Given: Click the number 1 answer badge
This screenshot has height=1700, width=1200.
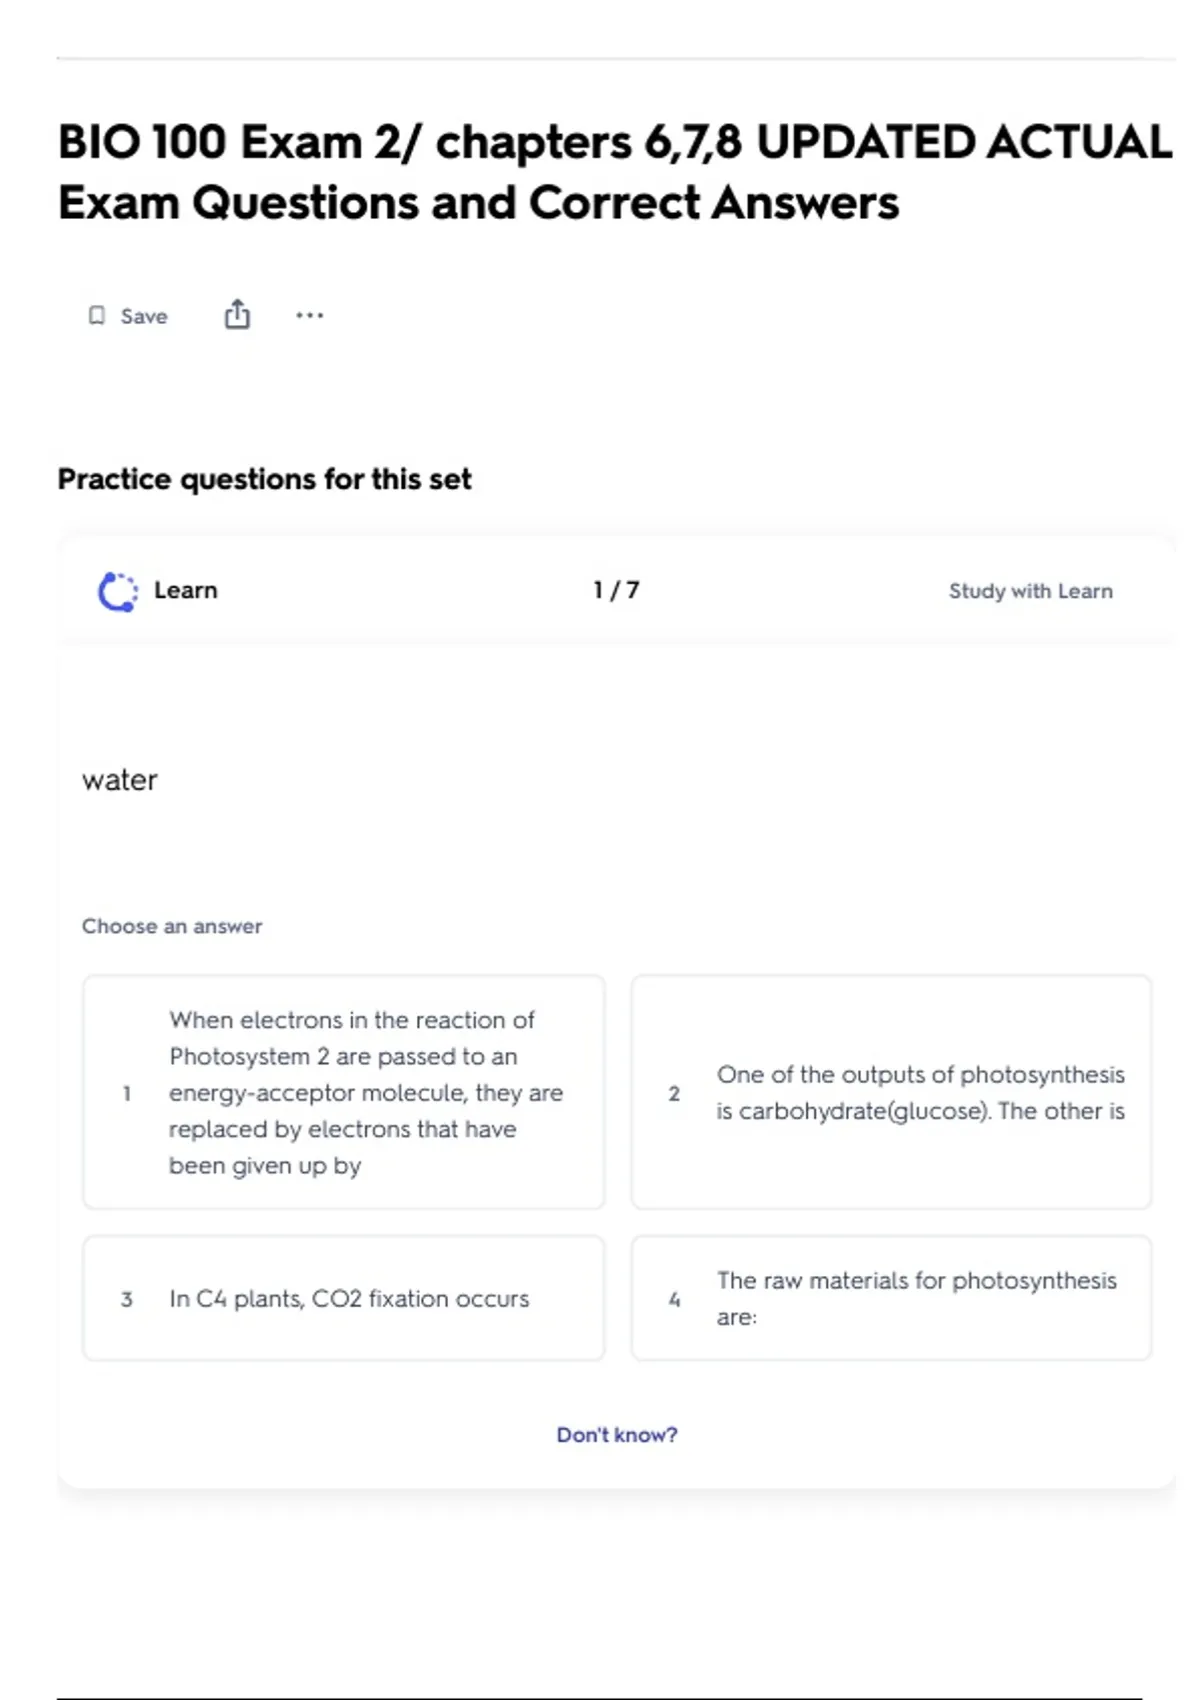Looking at the screenshot, I should (127, 1093).
